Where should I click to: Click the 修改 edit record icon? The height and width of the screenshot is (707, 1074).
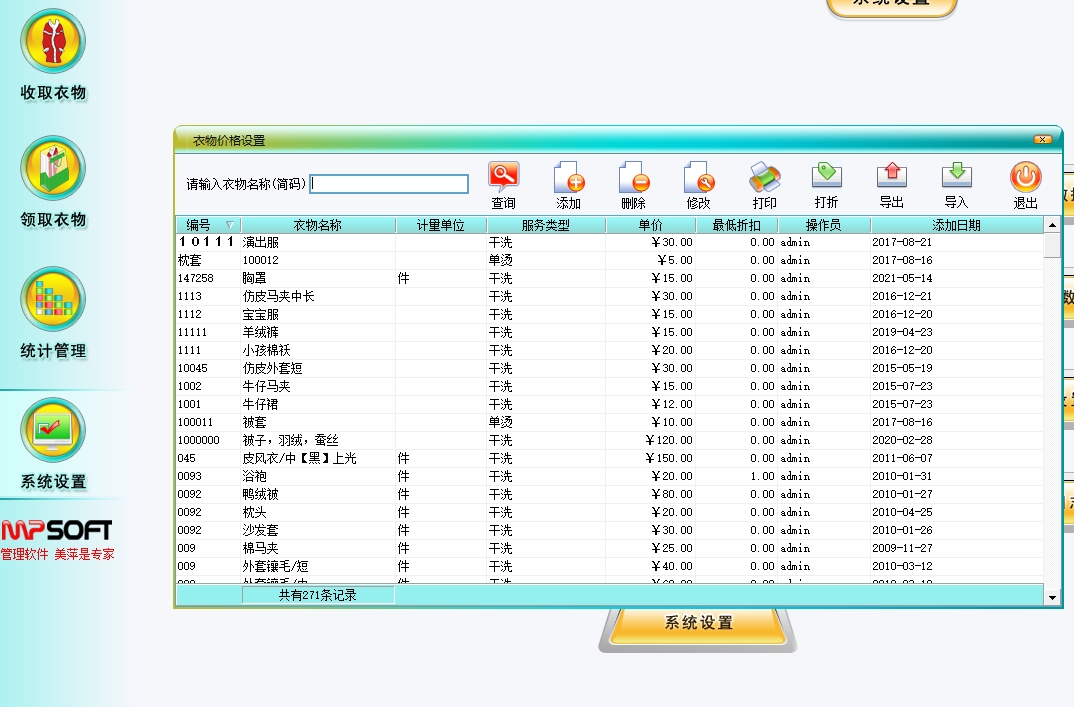[x=698, y=179]
